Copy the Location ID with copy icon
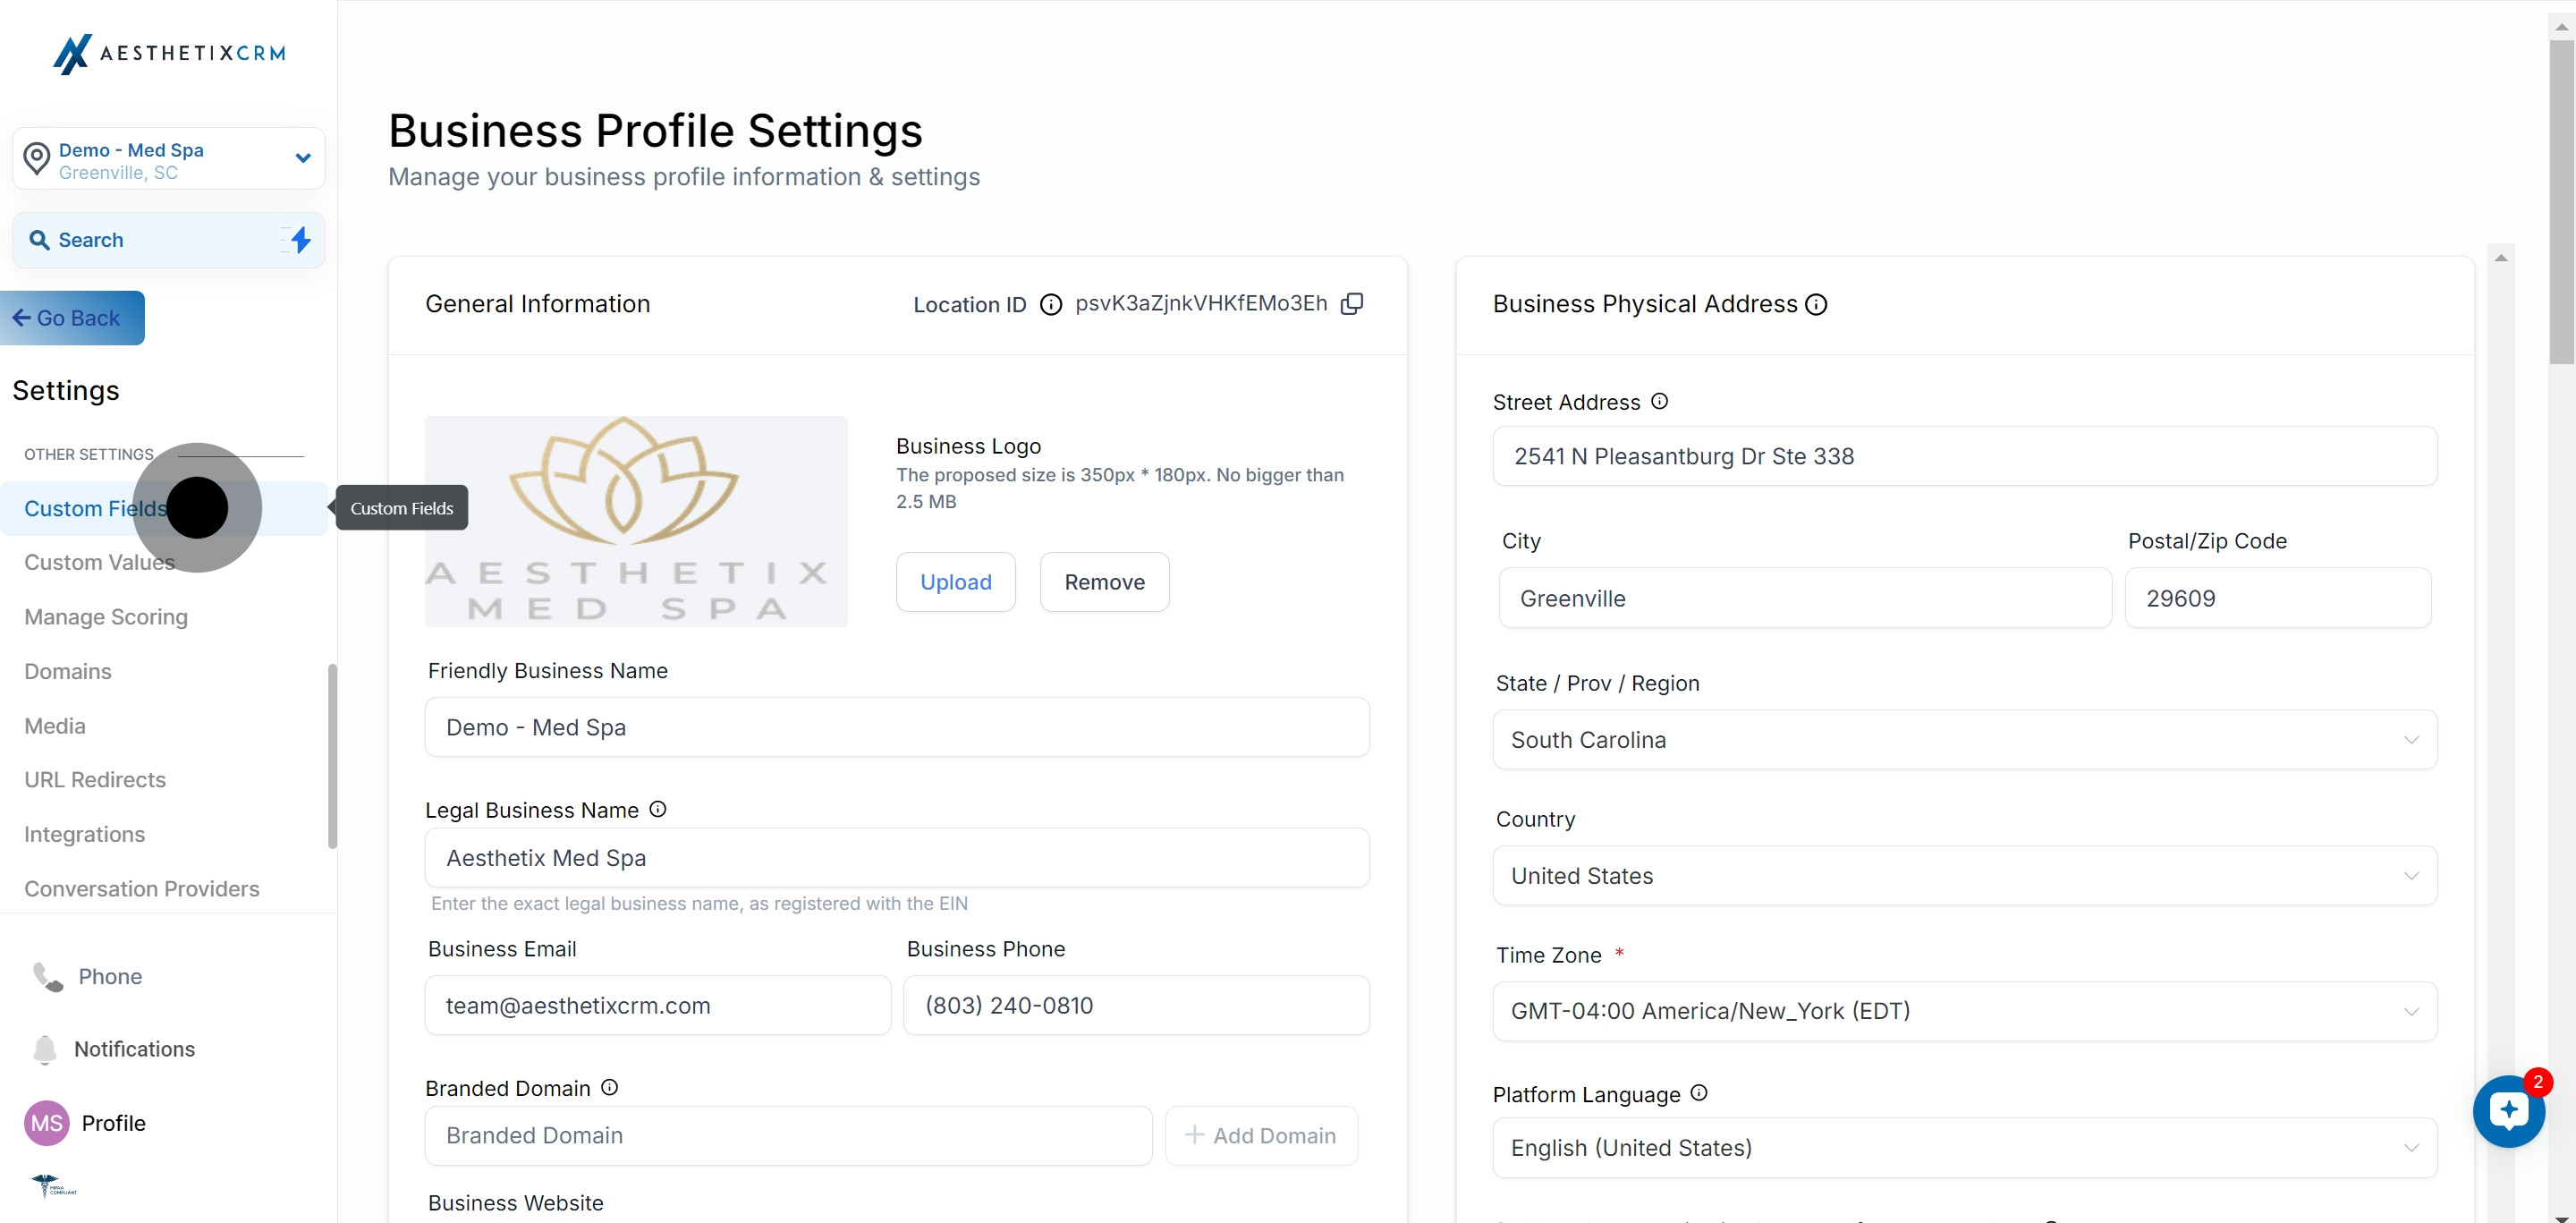 (x=1352, y=304)
